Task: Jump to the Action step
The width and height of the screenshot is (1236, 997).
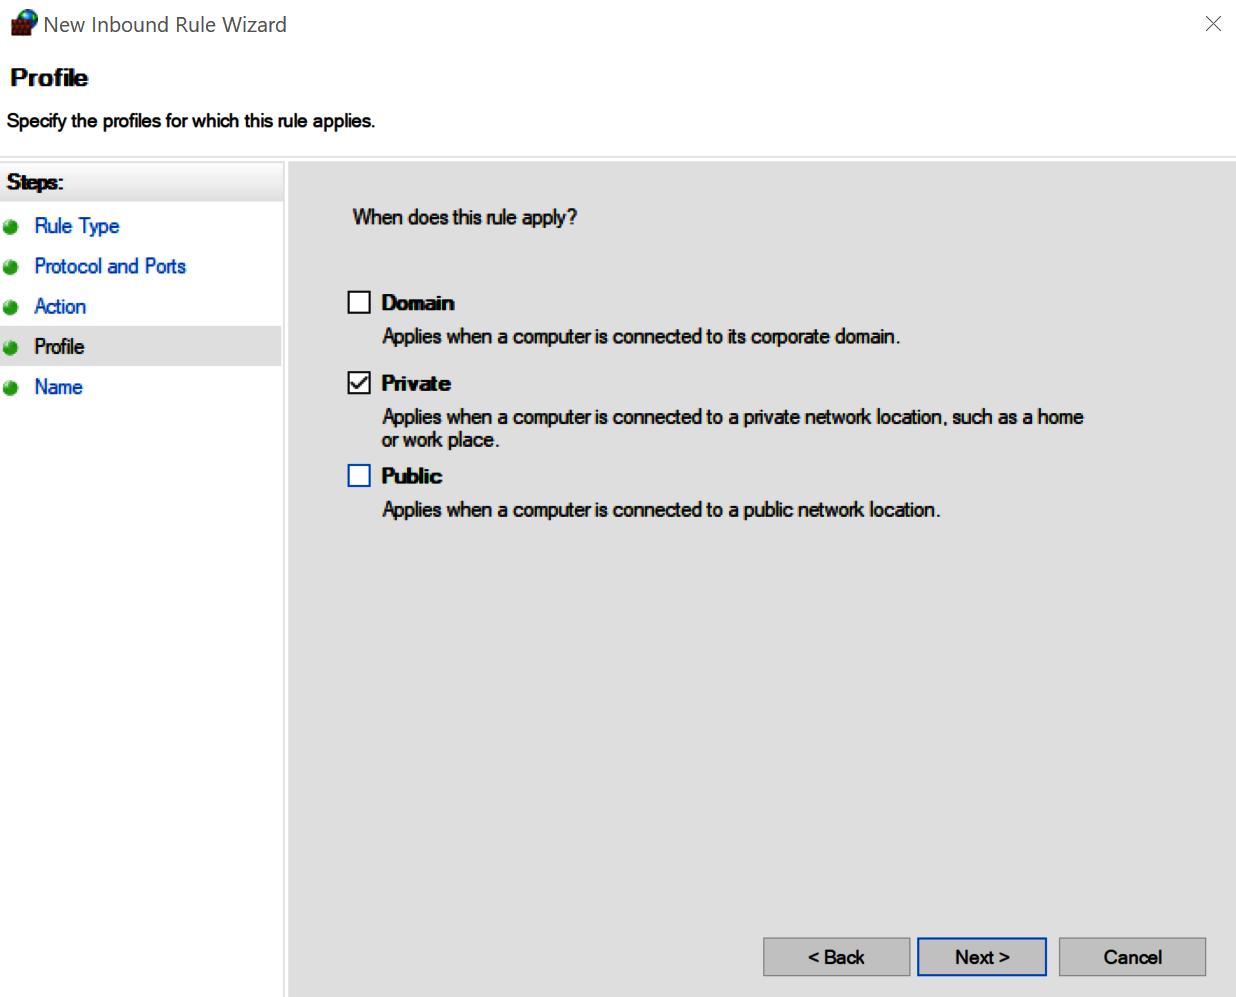Action: tap(59, 306)
